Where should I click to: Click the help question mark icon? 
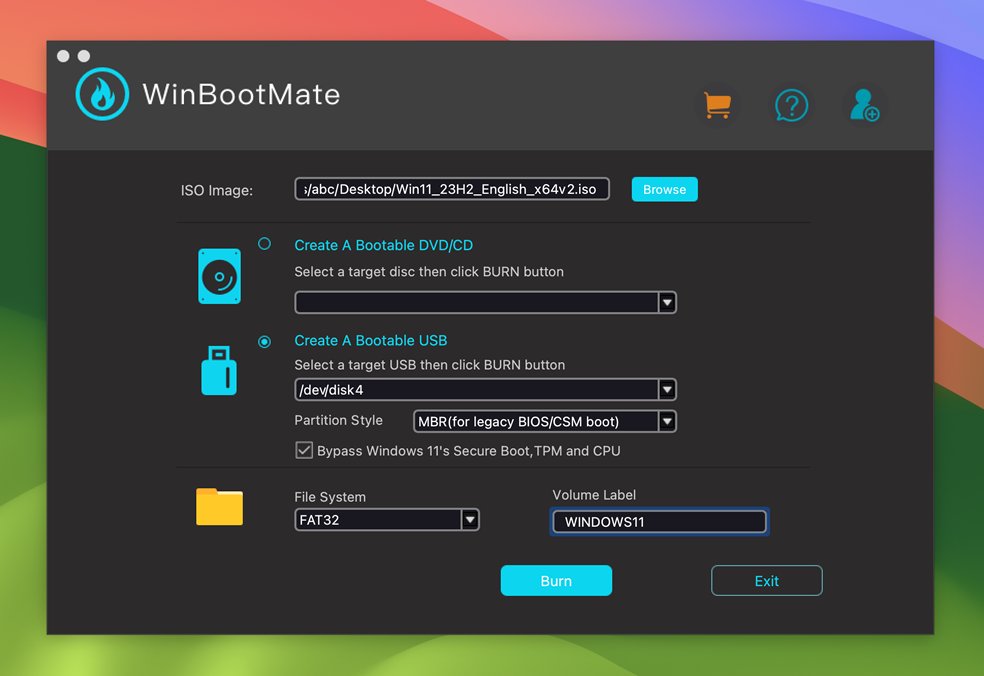[791, 105]
